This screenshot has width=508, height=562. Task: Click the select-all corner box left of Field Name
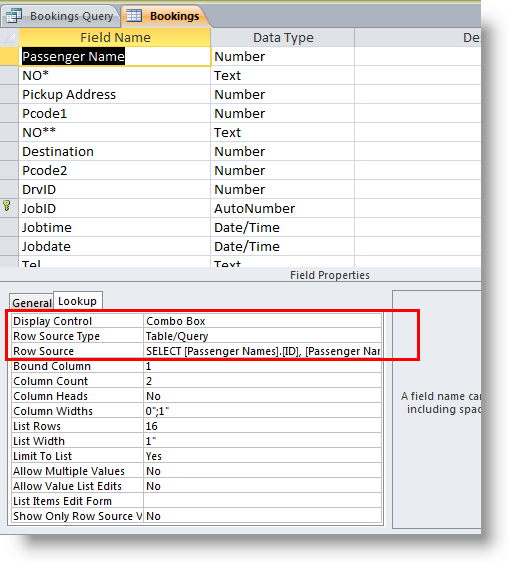point(9,37)
